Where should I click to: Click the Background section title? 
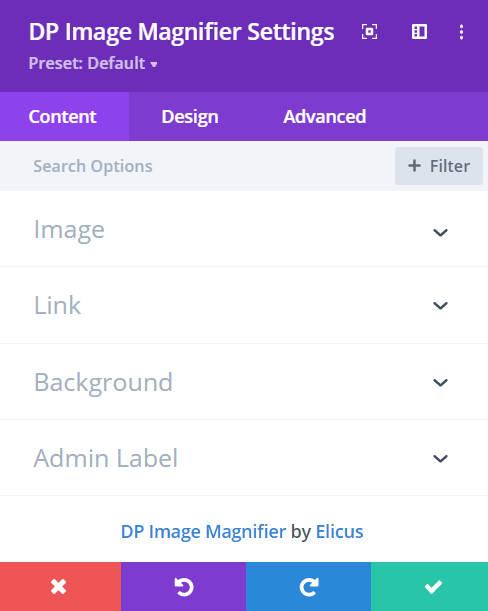pyautogui.click(x=103, y=382)
